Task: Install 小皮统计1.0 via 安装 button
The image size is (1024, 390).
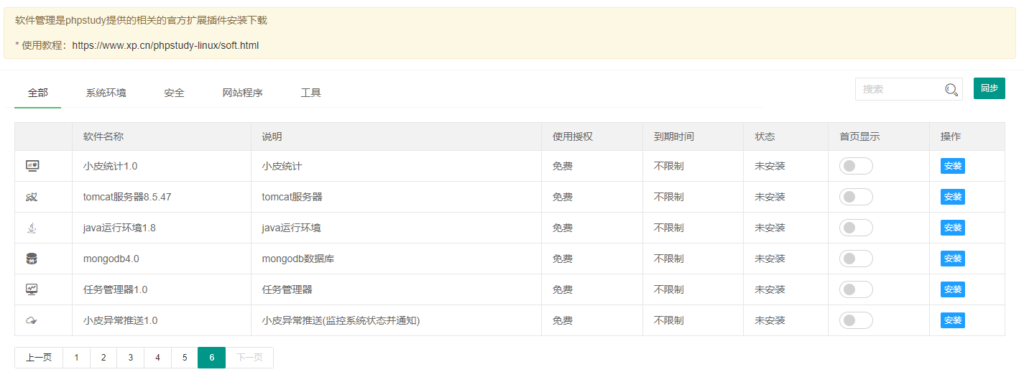Action: click(953, 166)
